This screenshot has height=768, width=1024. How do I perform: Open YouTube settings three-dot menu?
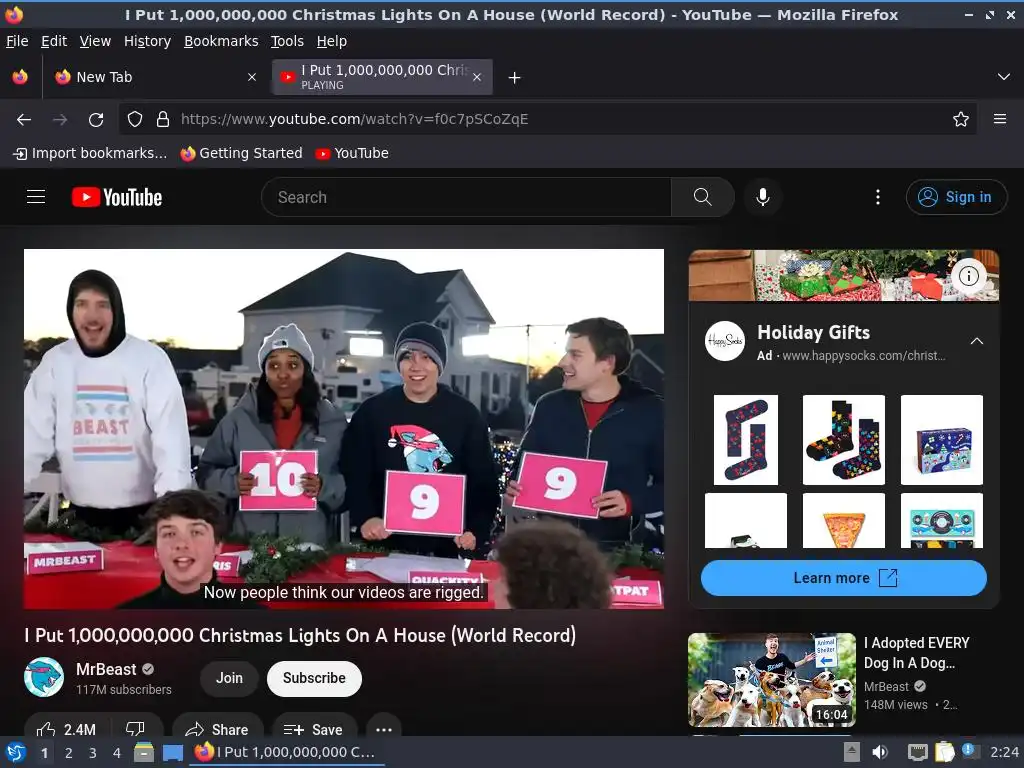pyautogui.click(x=878, y=197)
